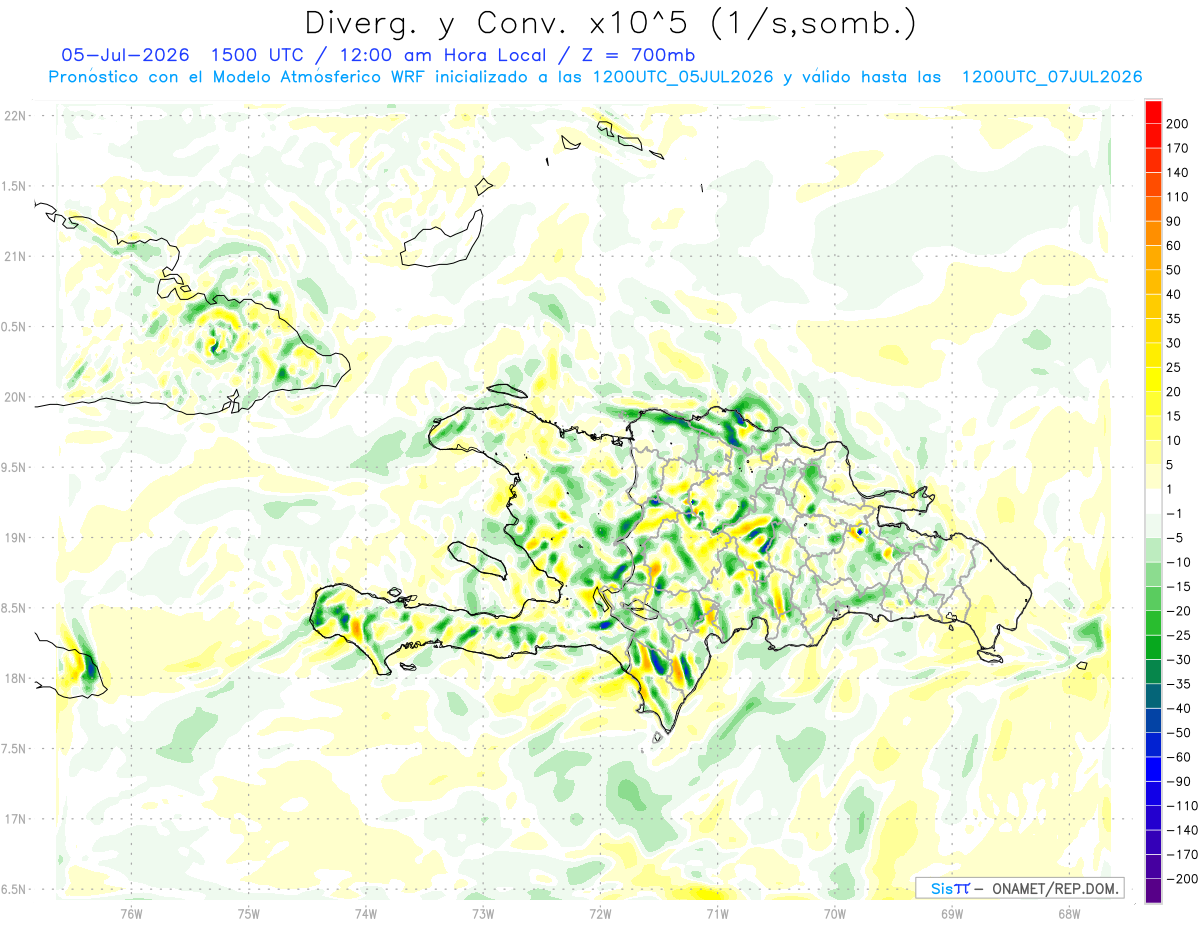
Task: Select the '75W' longitude label
Action: pyautogui.click(x=249, y=913)
